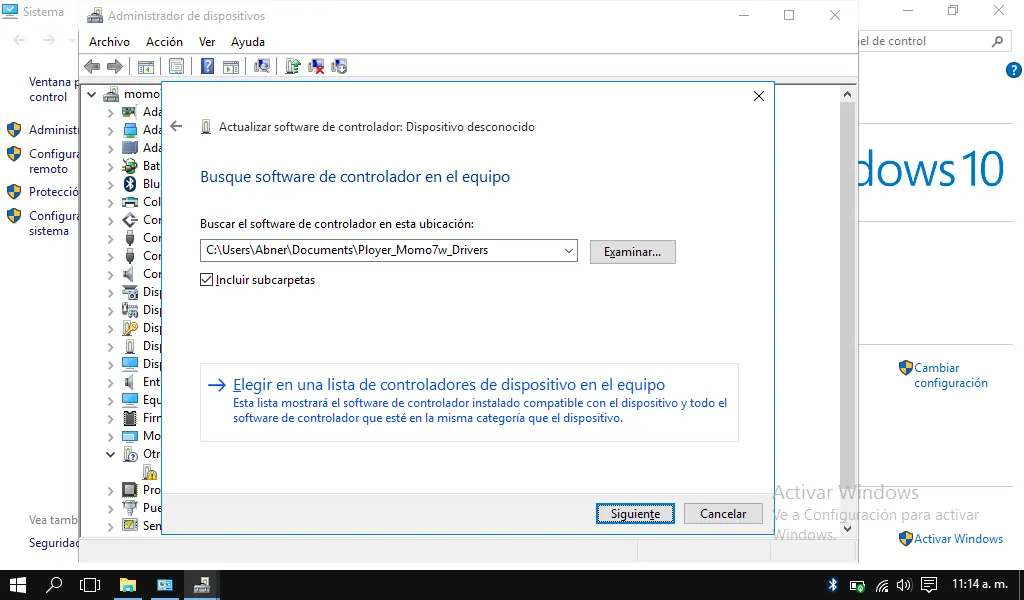Click the Scan for hardware changes icon
This screenshot has height=600, width=1024.
point(262,67)
